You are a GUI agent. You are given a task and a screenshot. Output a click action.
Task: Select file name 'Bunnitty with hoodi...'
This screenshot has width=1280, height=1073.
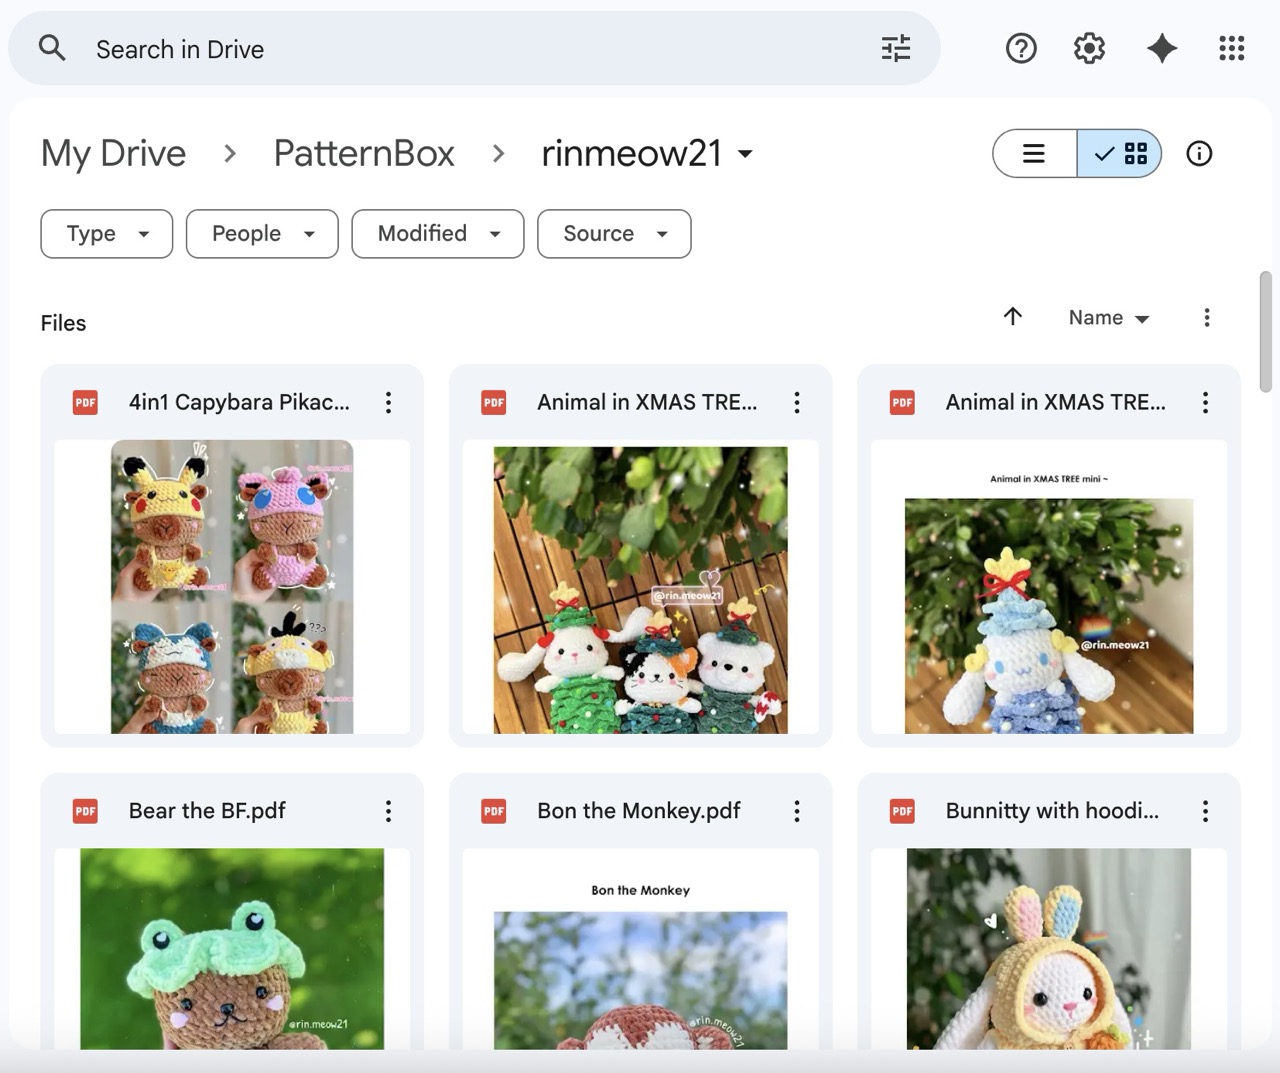pyautogui.click(x=1052, y=811)
